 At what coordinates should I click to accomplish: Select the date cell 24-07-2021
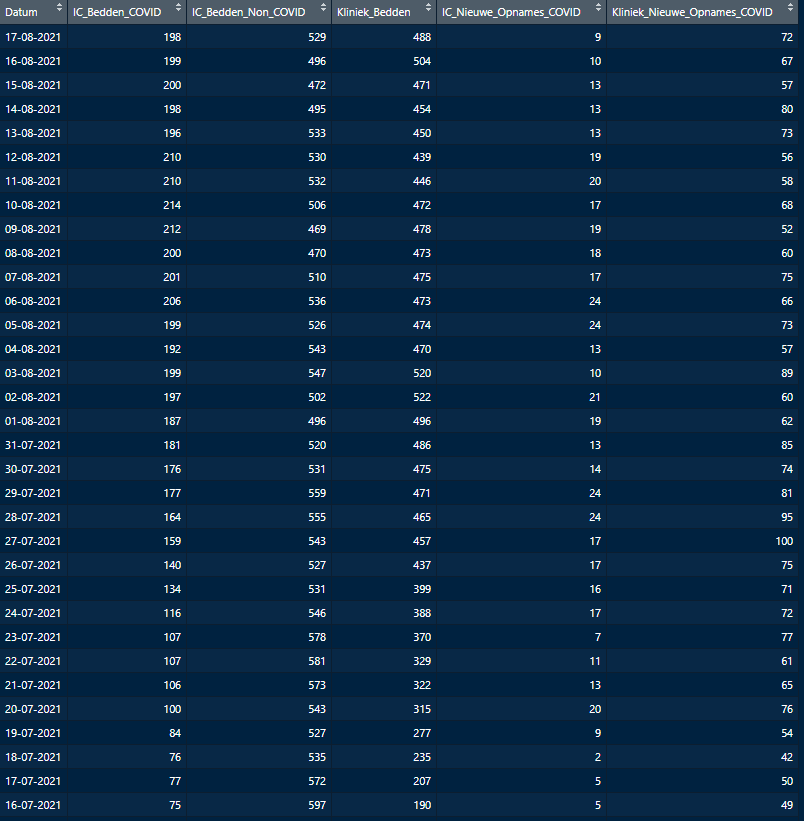click(x=33, y=613)
